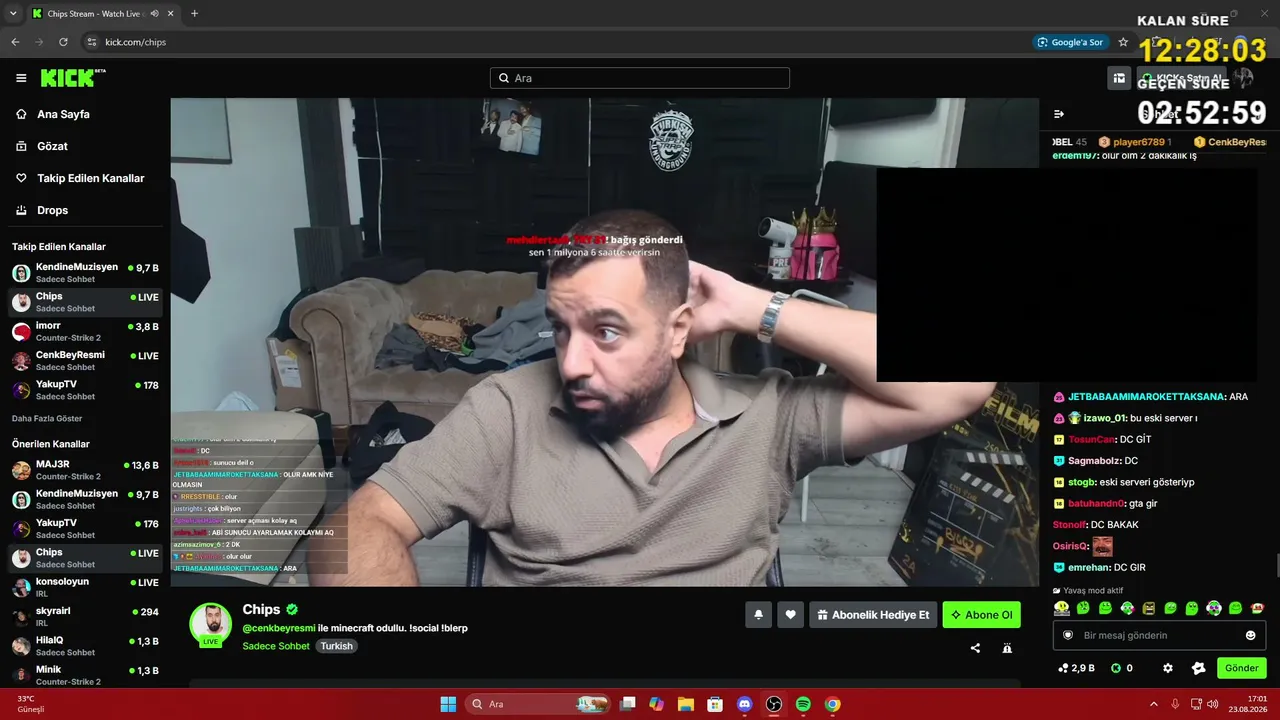
Task: Click the star-shaped chat icon next to the gear
Action: pos(1199,668)
